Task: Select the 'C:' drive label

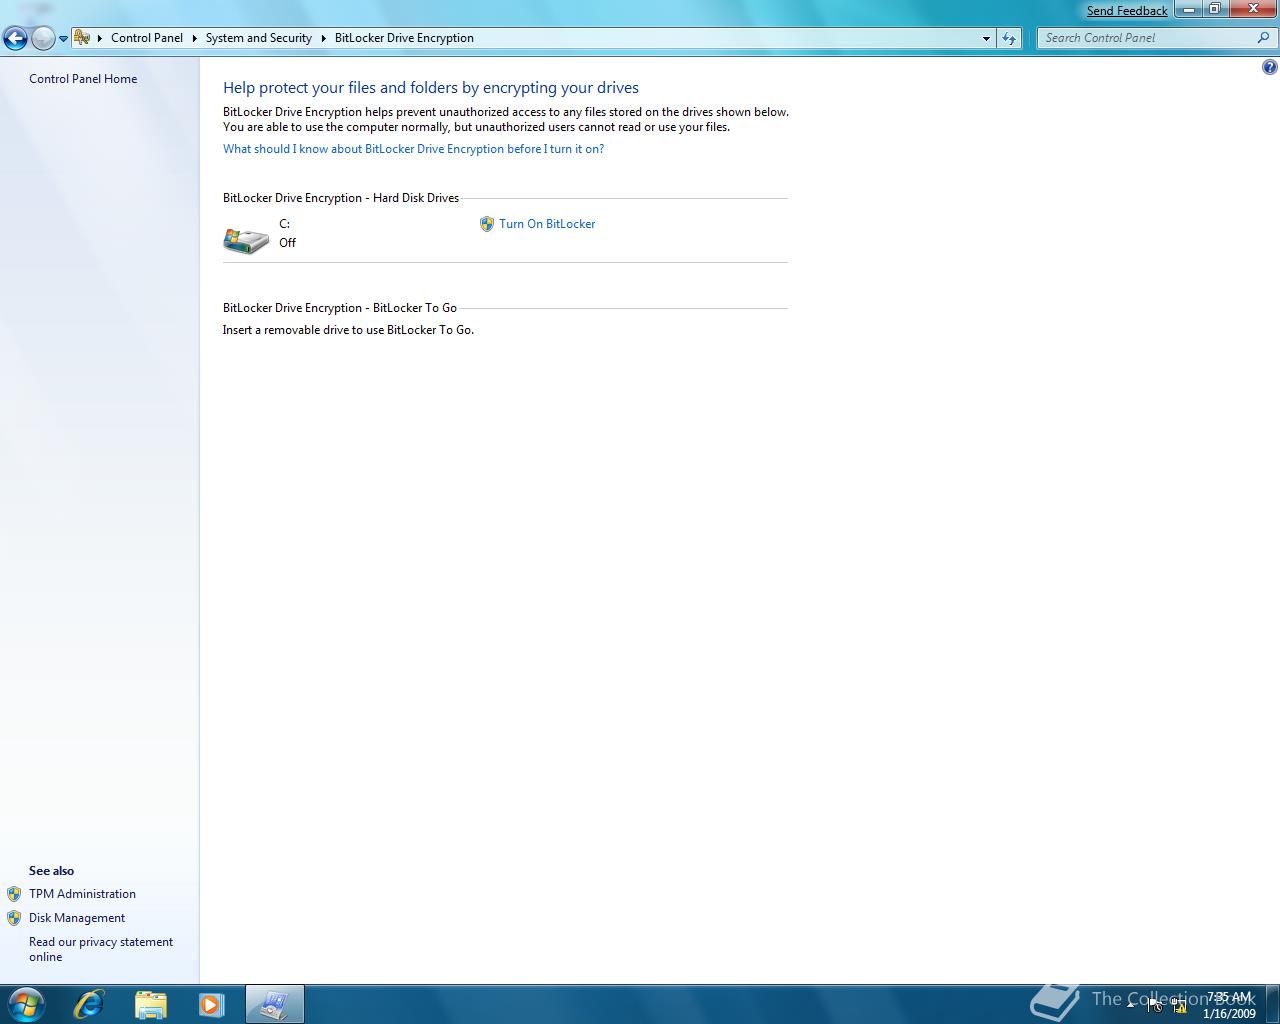Action: (x=285, y=224)
